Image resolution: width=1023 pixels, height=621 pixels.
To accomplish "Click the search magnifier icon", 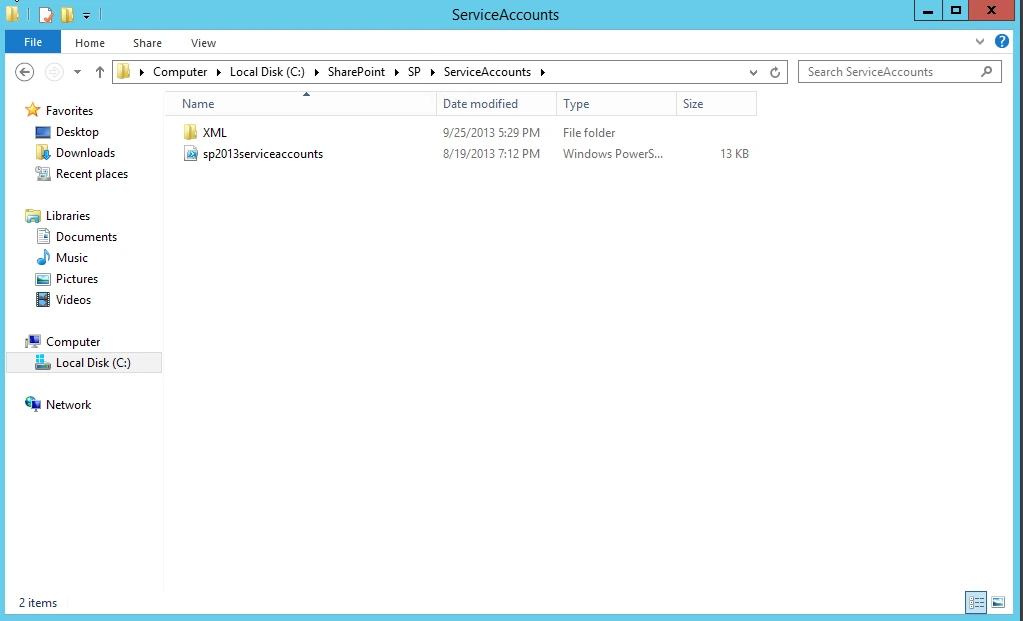I will pos(986,72).
